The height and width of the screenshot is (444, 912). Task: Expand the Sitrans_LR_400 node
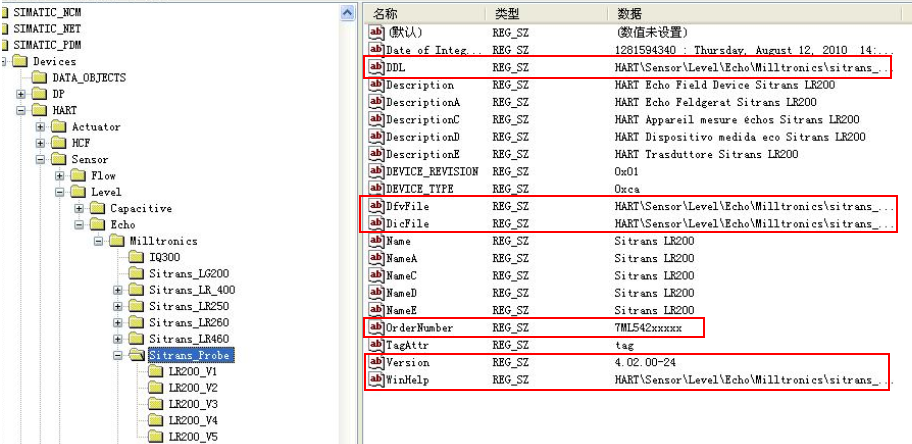[x=117, y=289]
